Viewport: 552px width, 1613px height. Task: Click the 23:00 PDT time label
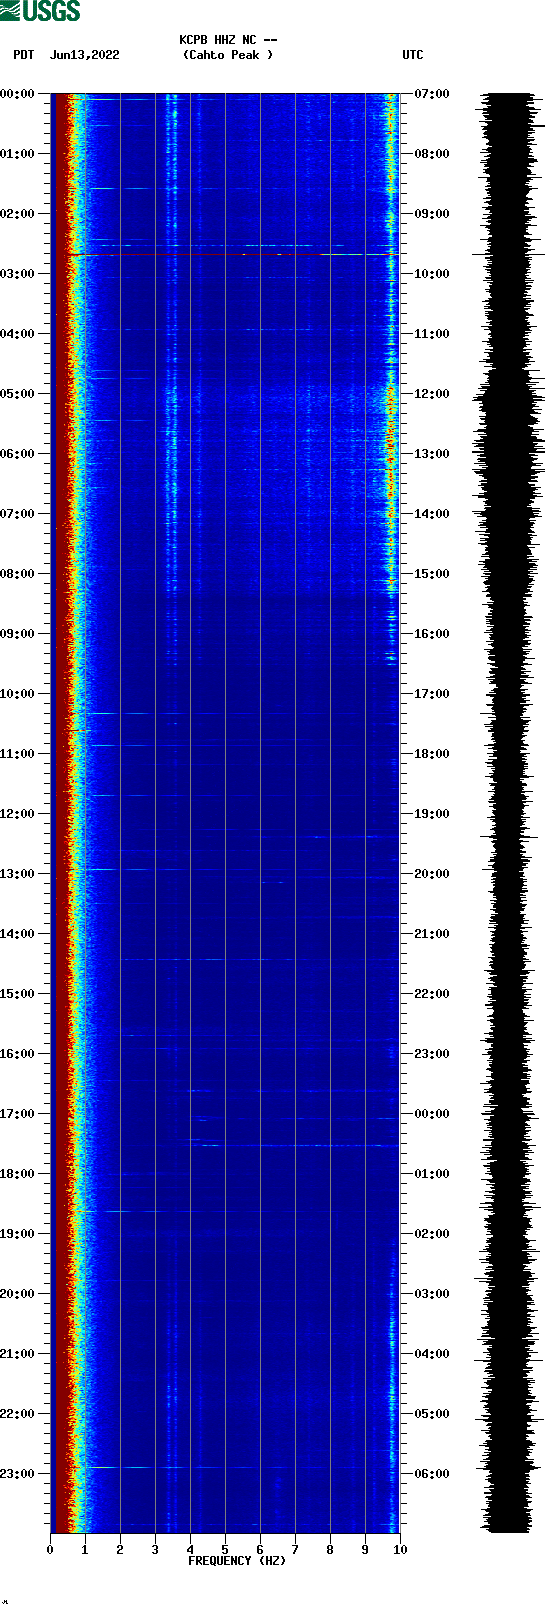point(17,1474)
